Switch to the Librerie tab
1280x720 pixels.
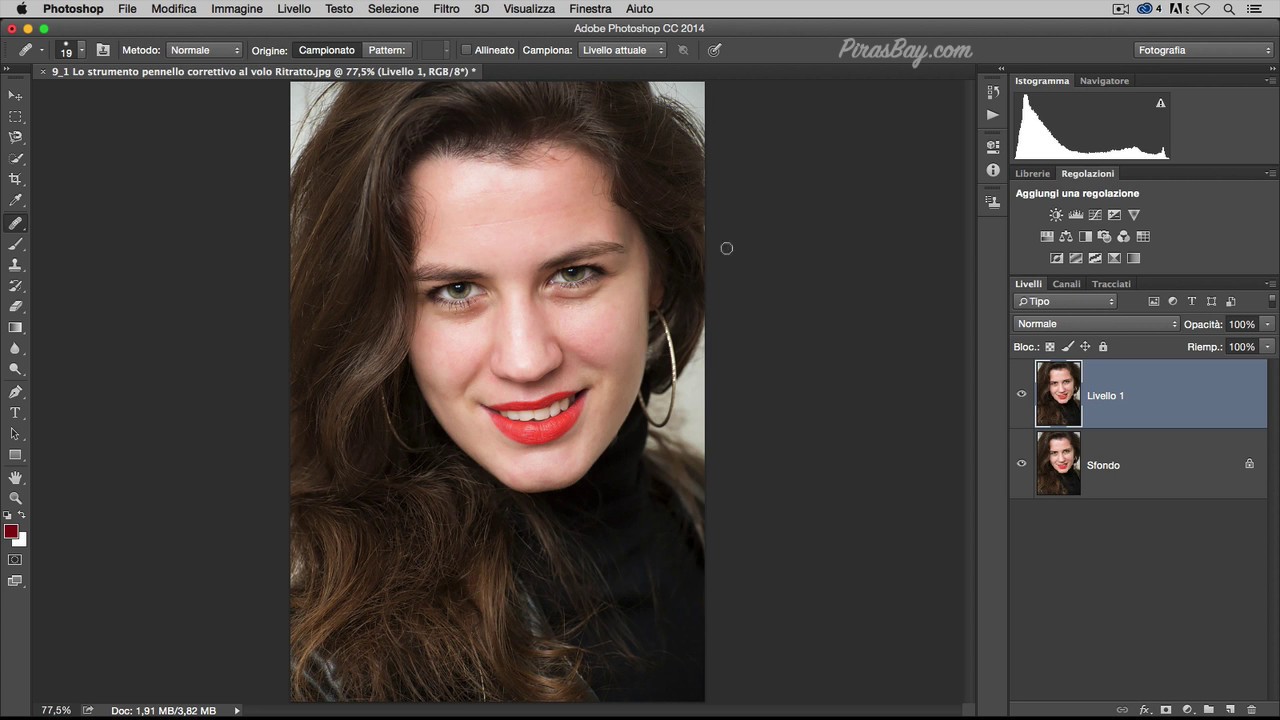click(x=1033, y=174)
